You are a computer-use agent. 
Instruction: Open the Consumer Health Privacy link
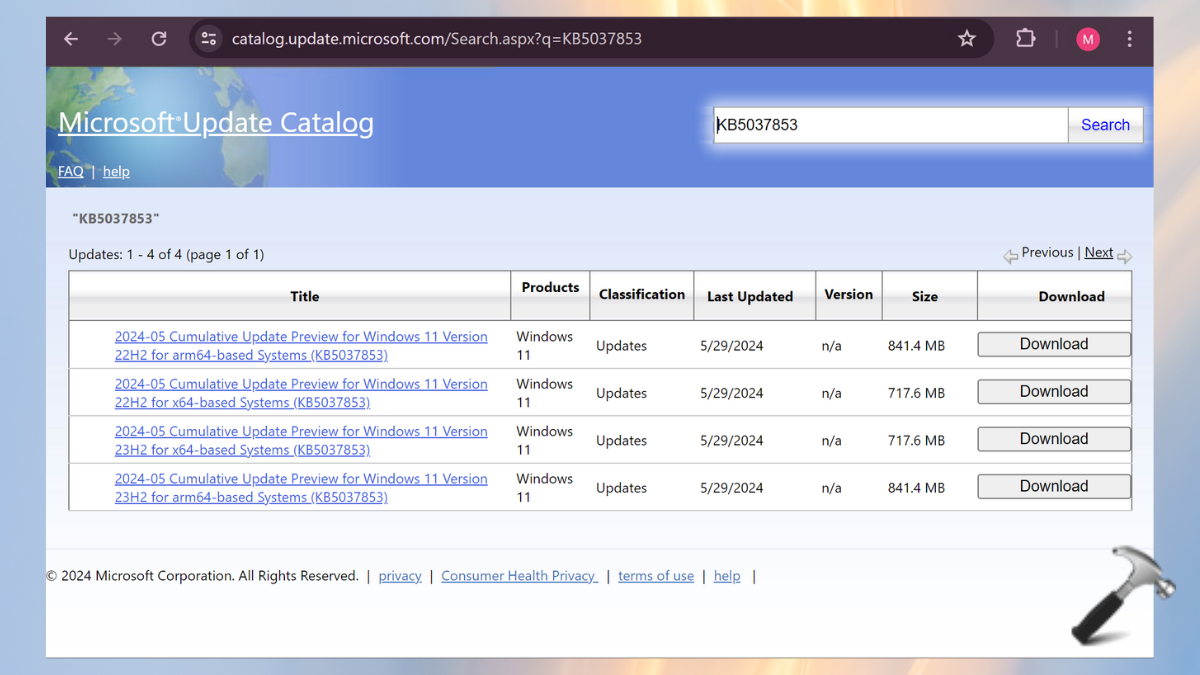[519, 576]
